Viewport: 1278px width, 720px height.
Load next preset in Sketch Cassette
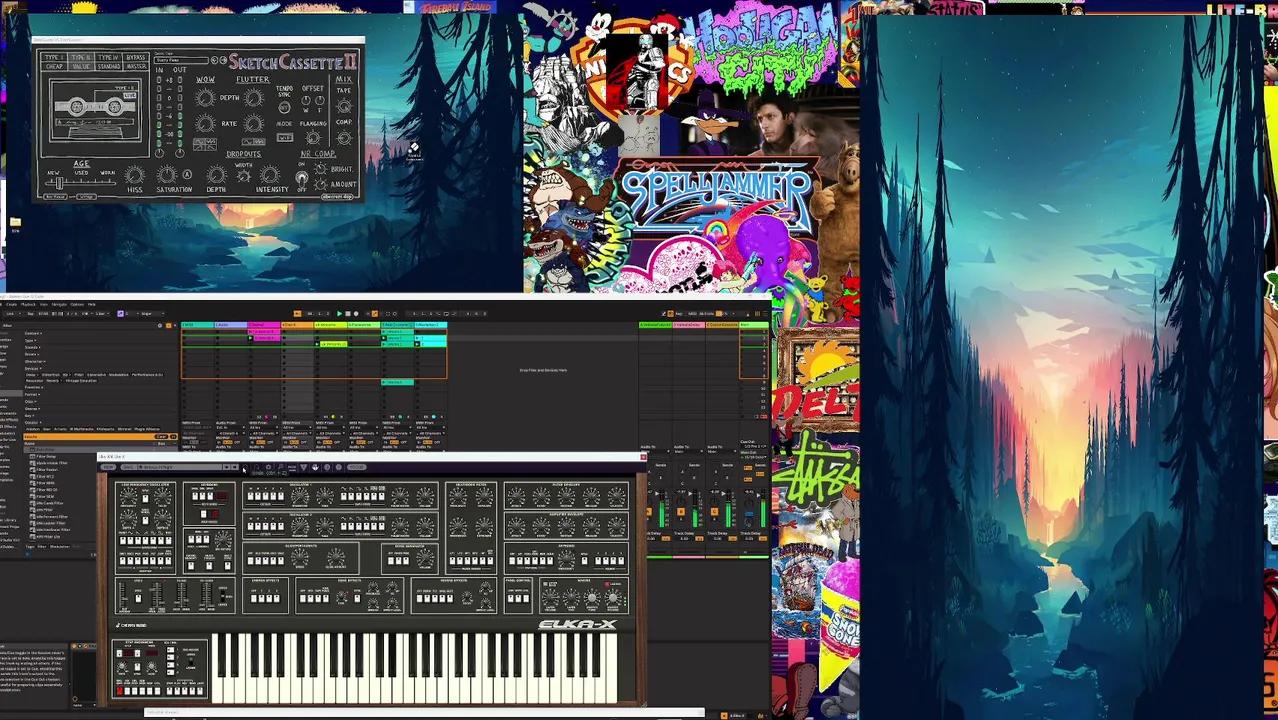pos(223,60)
